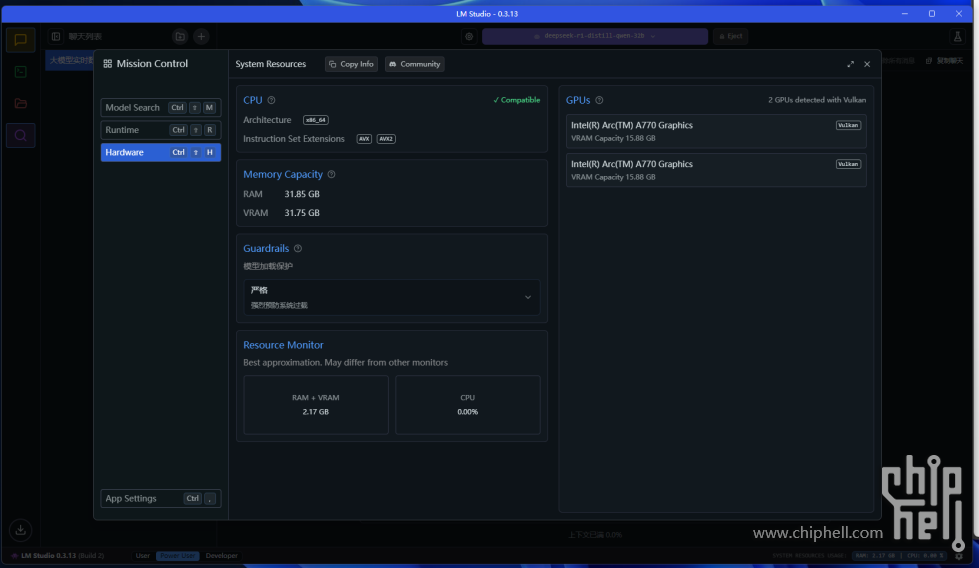This screenshot has width=979, height=568.
Task: Select the highlighted chat in chat list
Action: point(70,61)
